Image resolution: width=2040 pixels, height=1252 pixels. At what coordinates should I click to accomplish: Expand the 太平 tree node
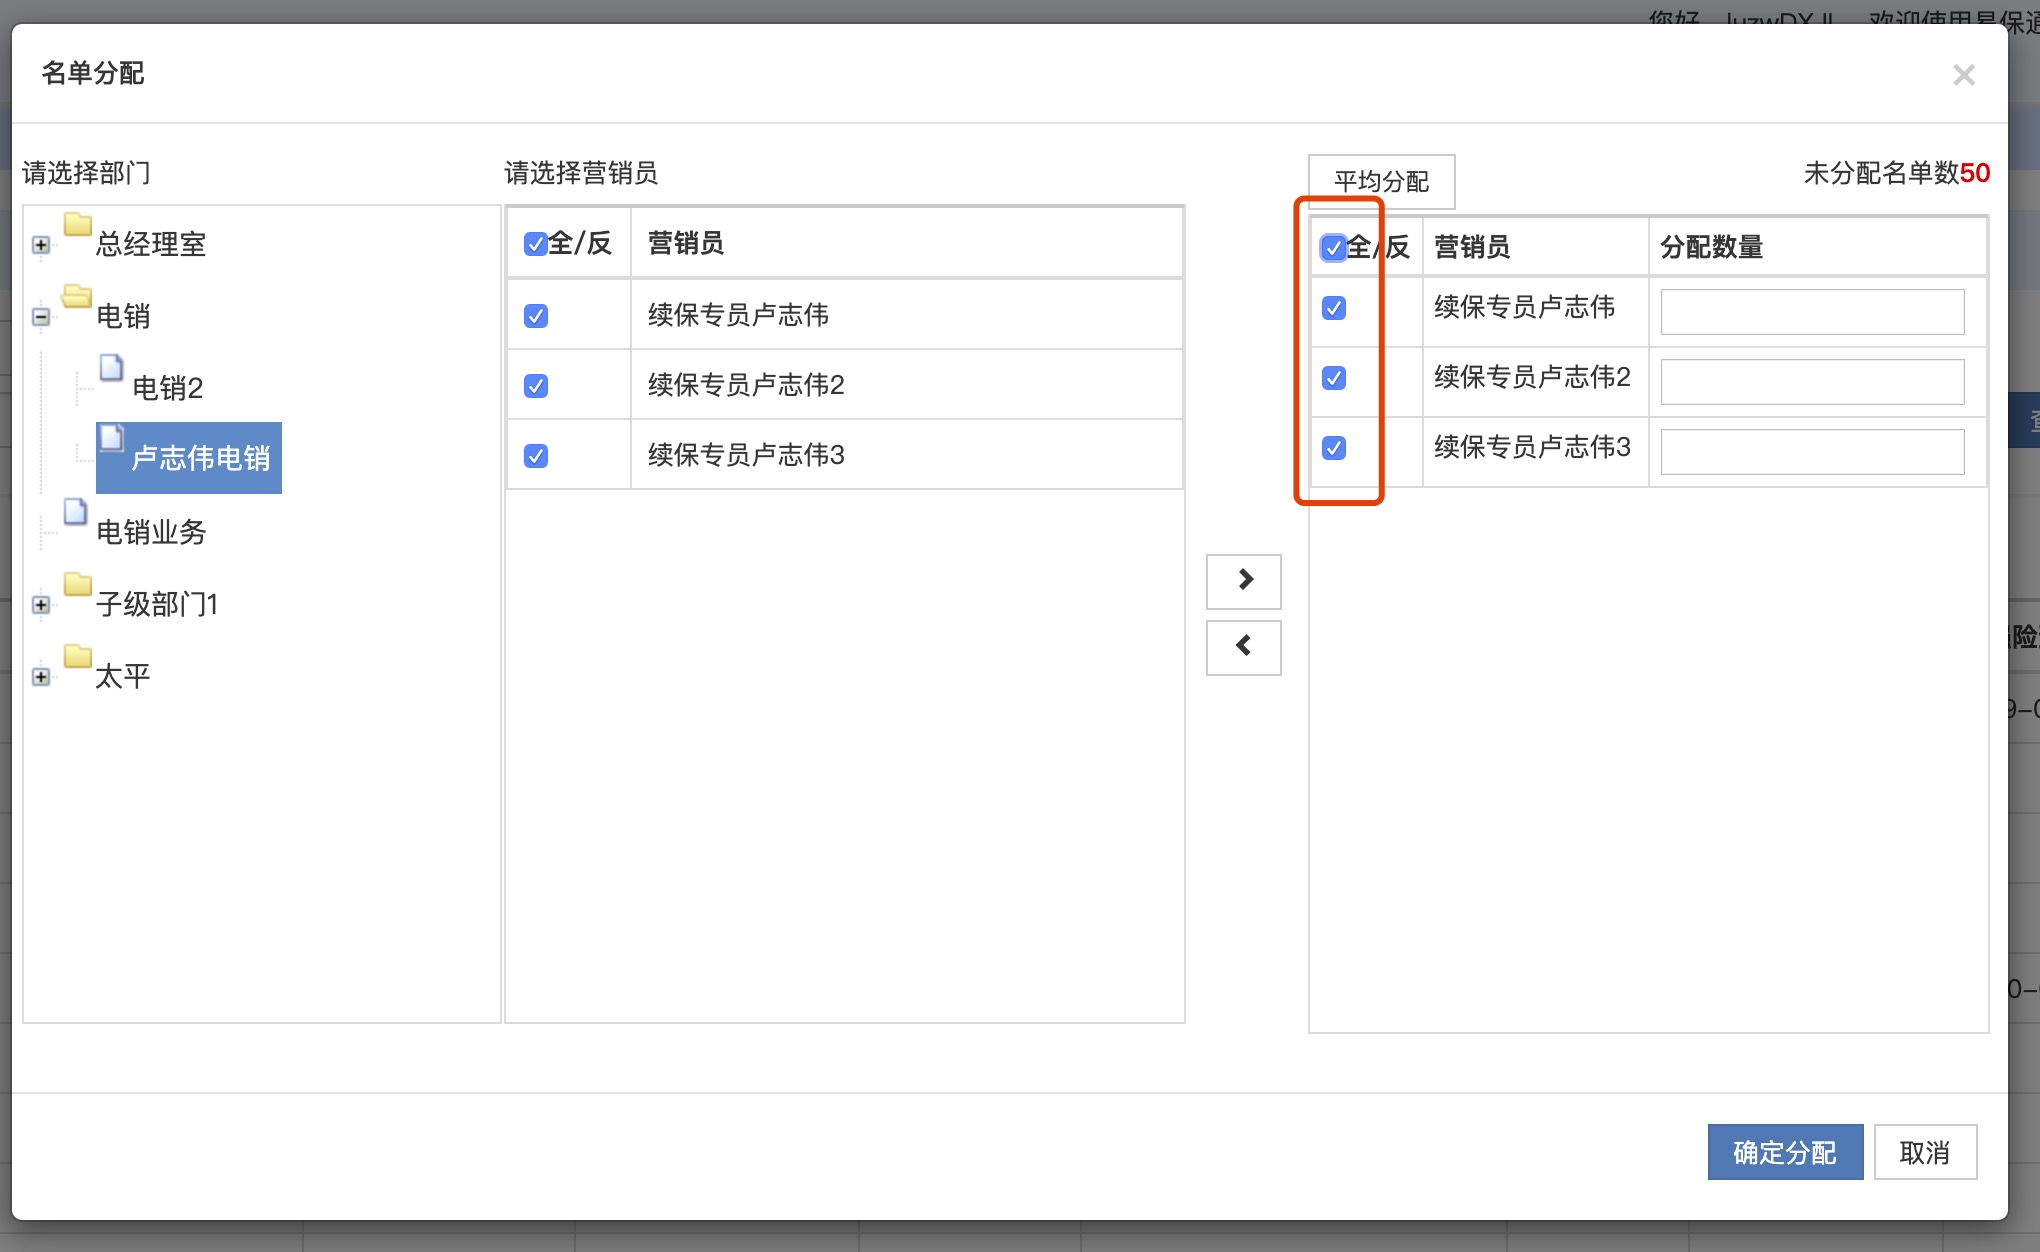coord(41,677)
